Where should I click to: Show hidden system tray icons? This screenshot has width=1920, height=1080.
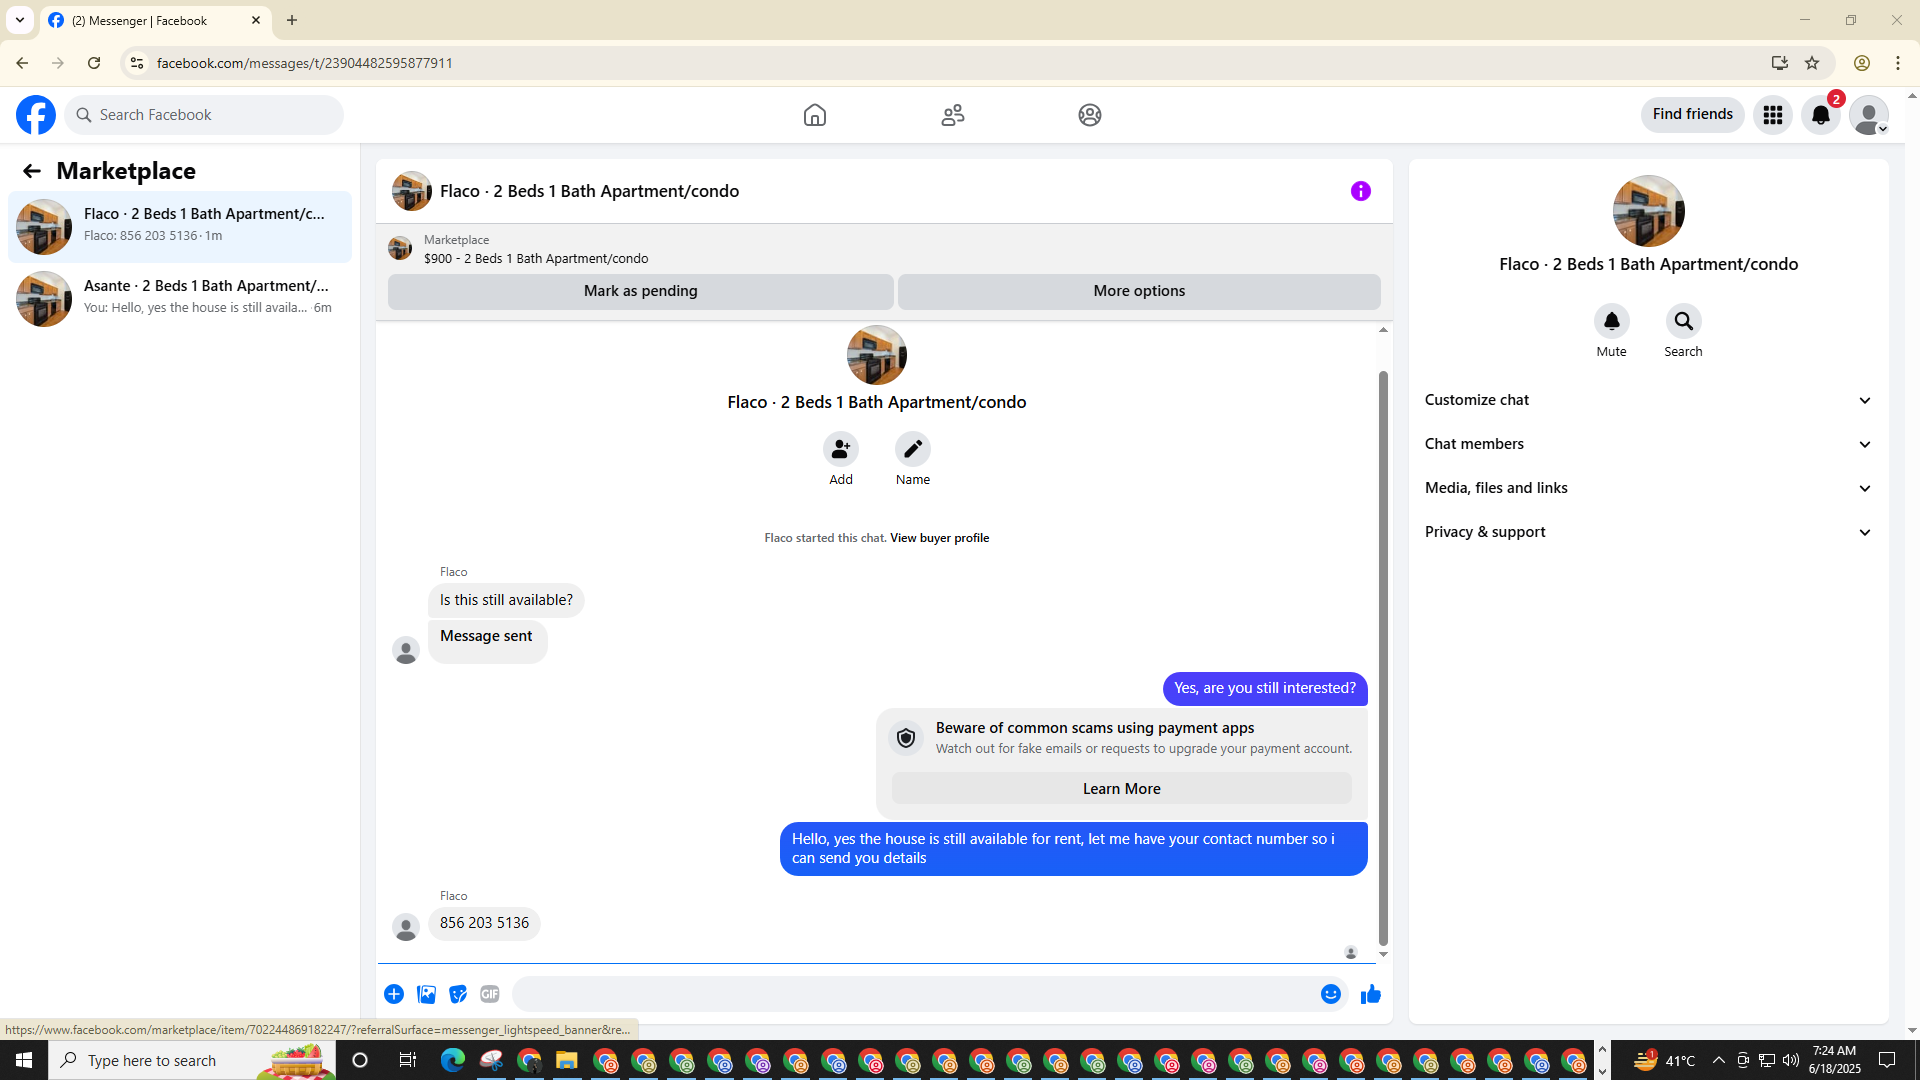pos(1719,1060)
